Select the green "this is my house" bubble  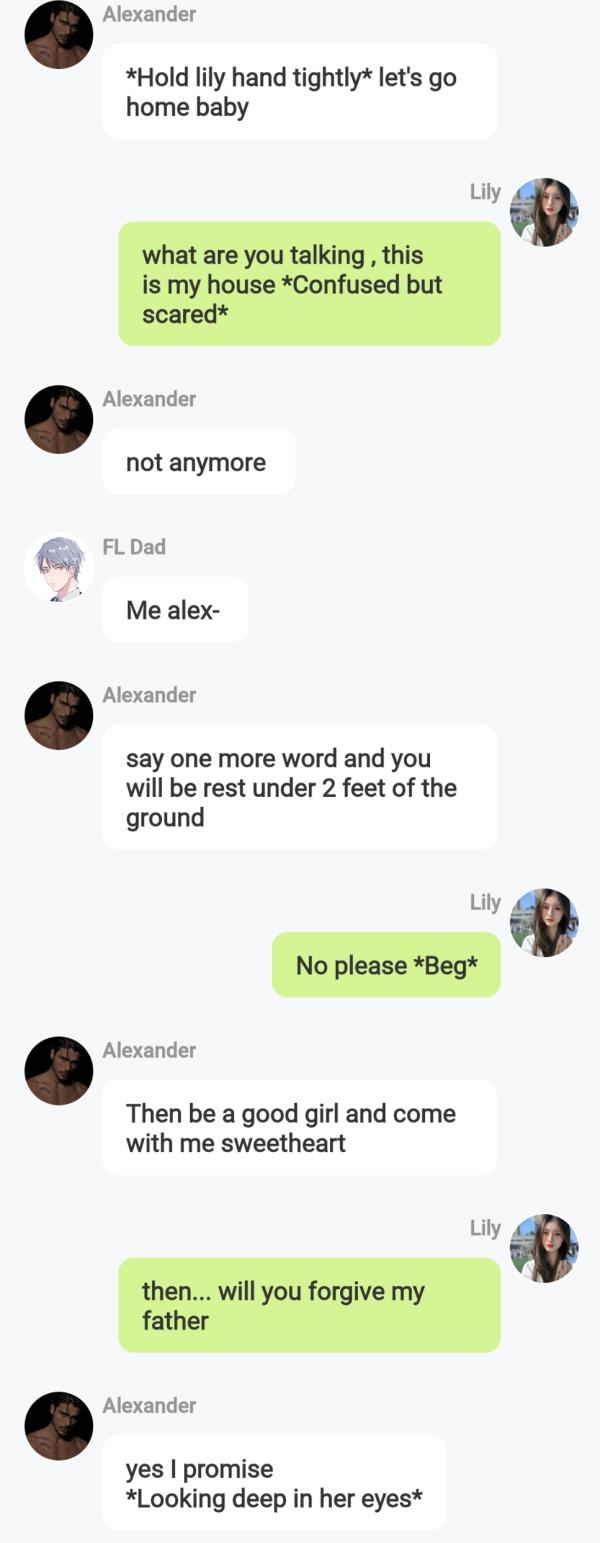(309, 284)
